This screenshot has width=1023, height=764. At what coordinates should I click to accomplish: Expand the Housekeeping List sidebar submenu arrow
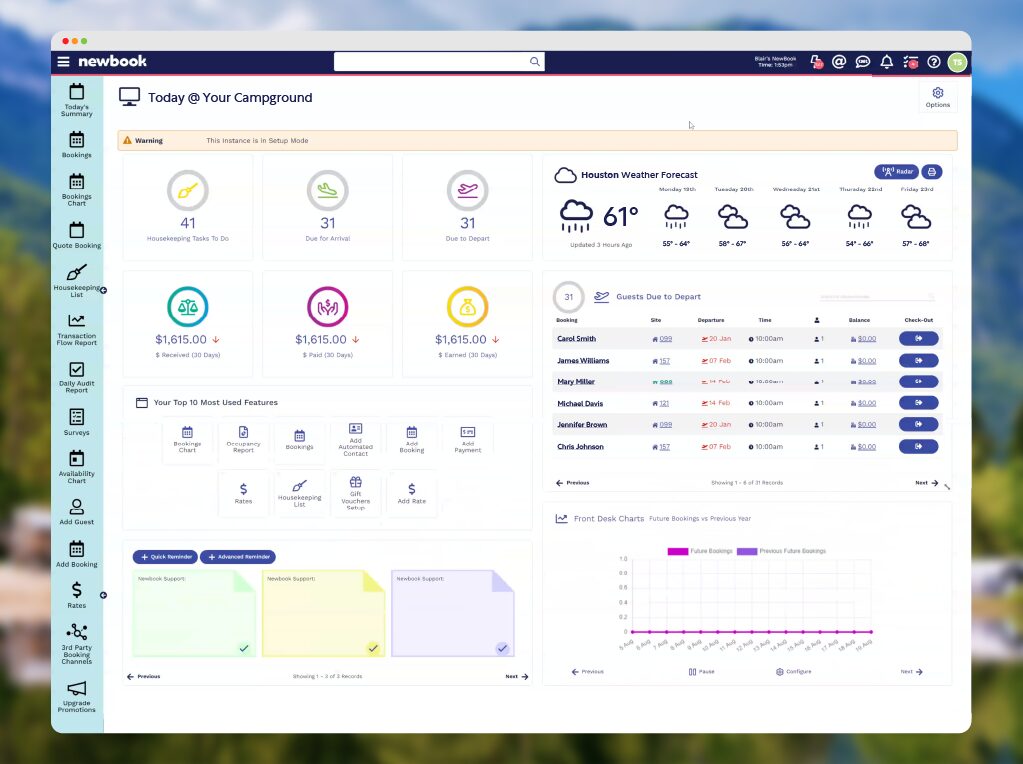point(103,290)
